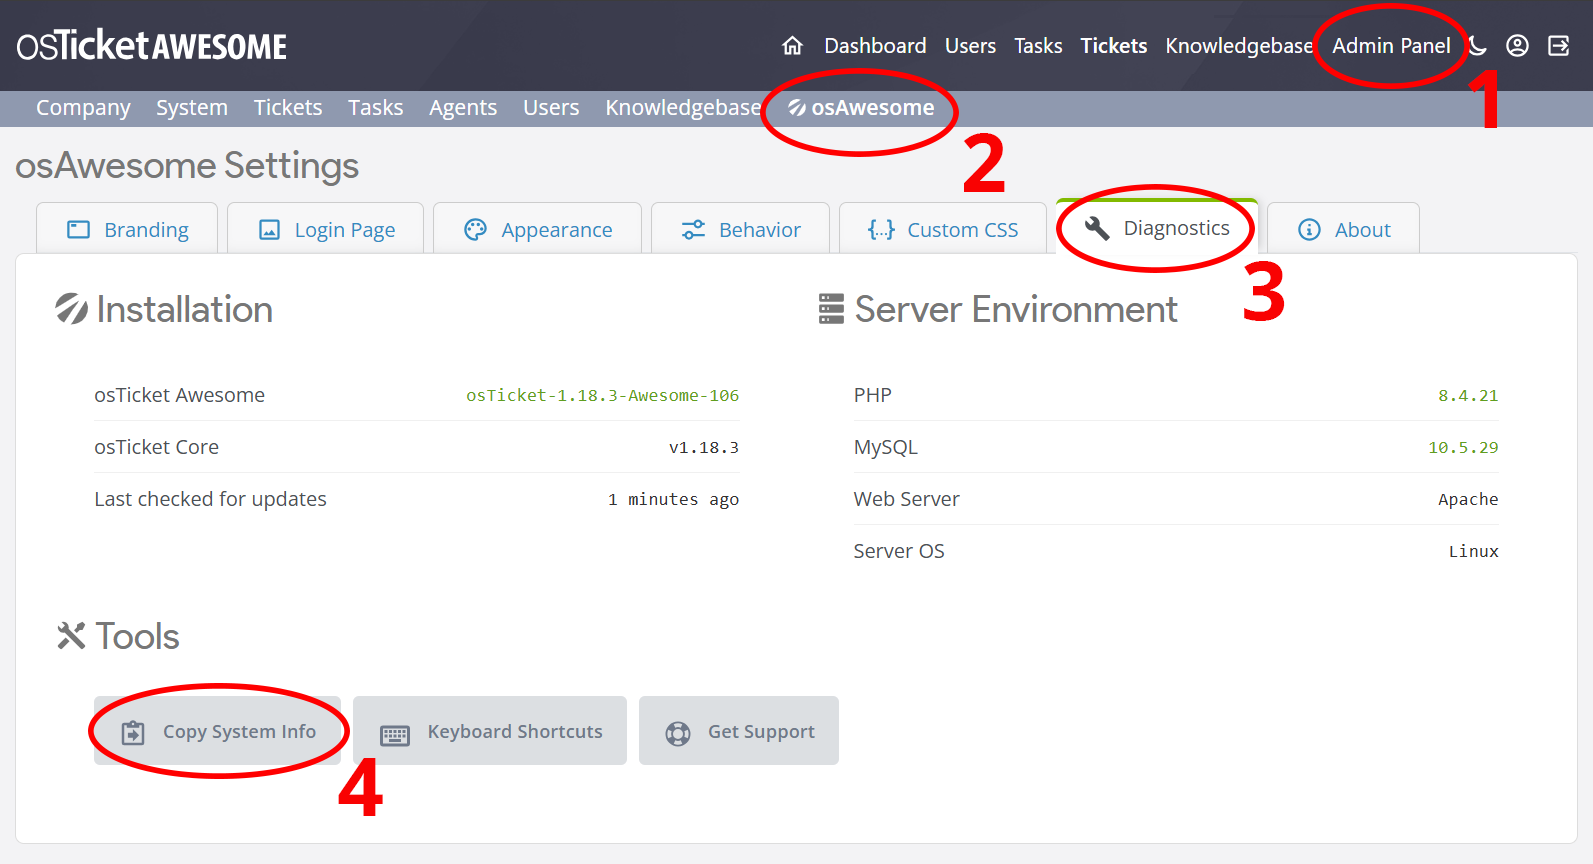Click the 'Last checked for updates' label
Screen dimensions: 1593x864
click(210, 499)
